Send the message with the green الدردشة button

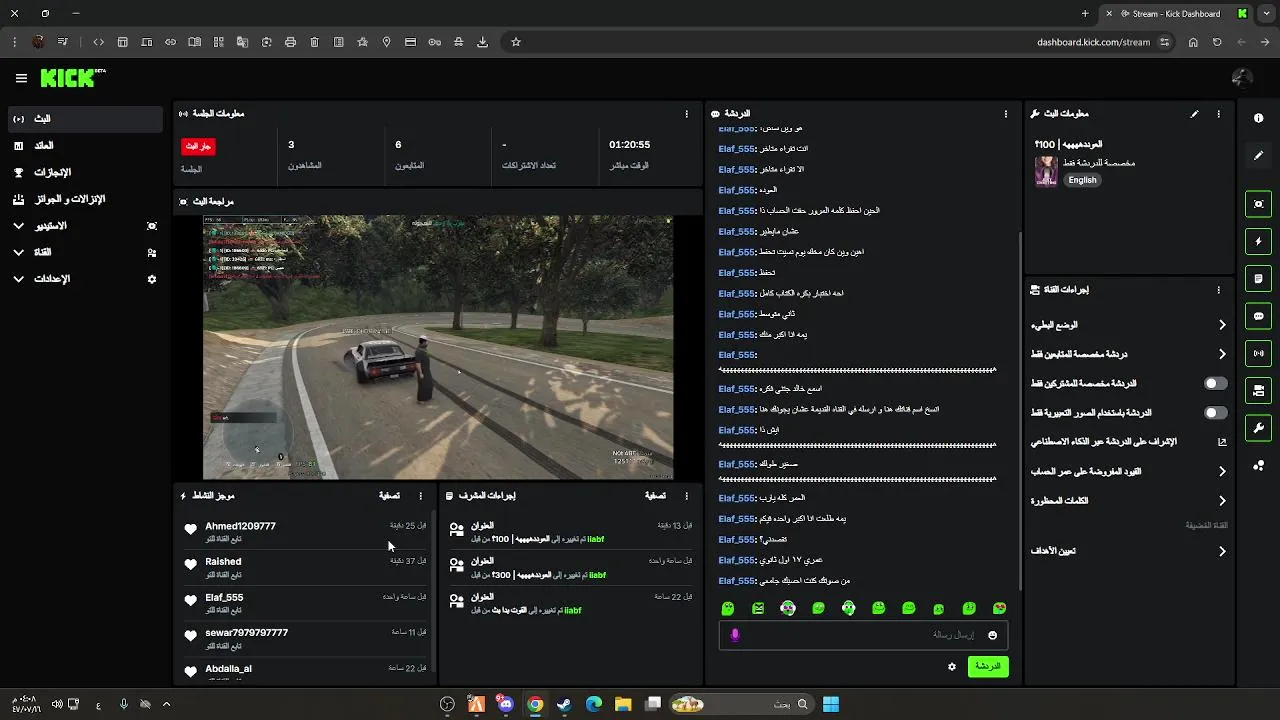[988, 666]
